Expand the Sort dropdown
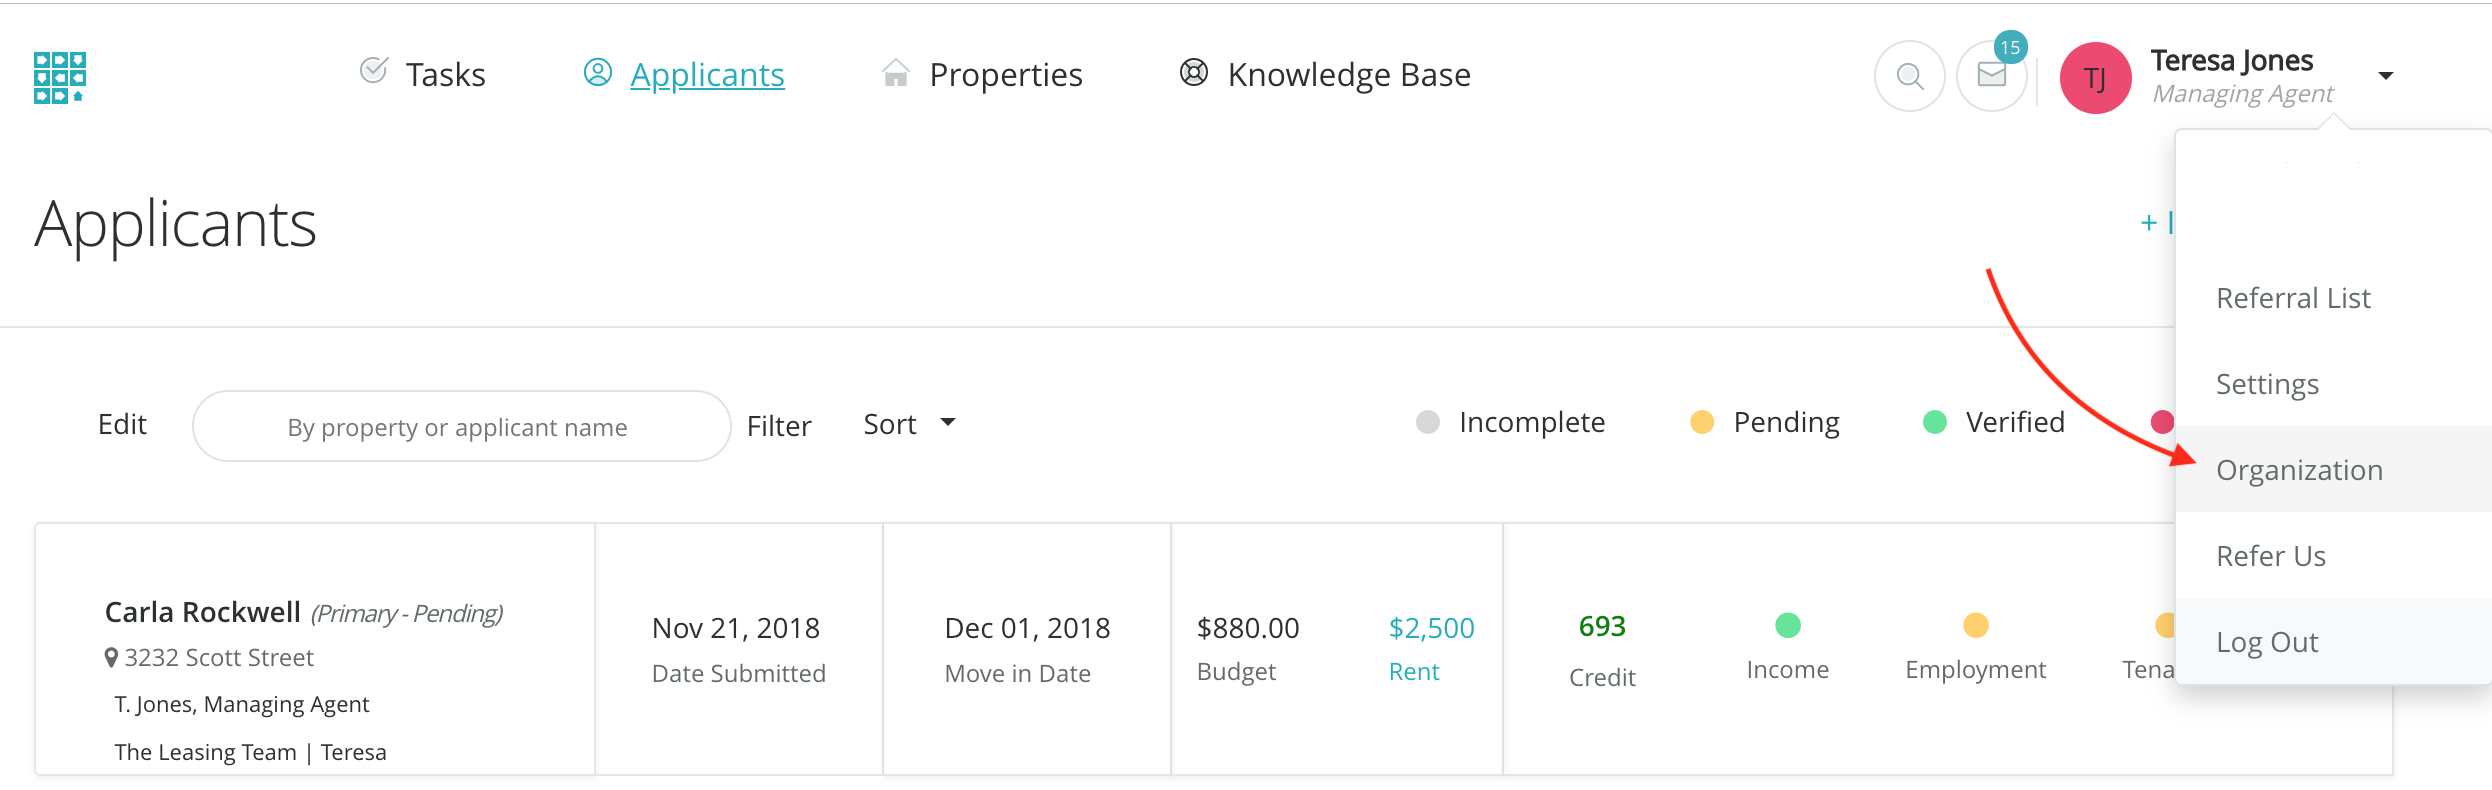This screenshot has width=2492, height=790. point(908,424)
